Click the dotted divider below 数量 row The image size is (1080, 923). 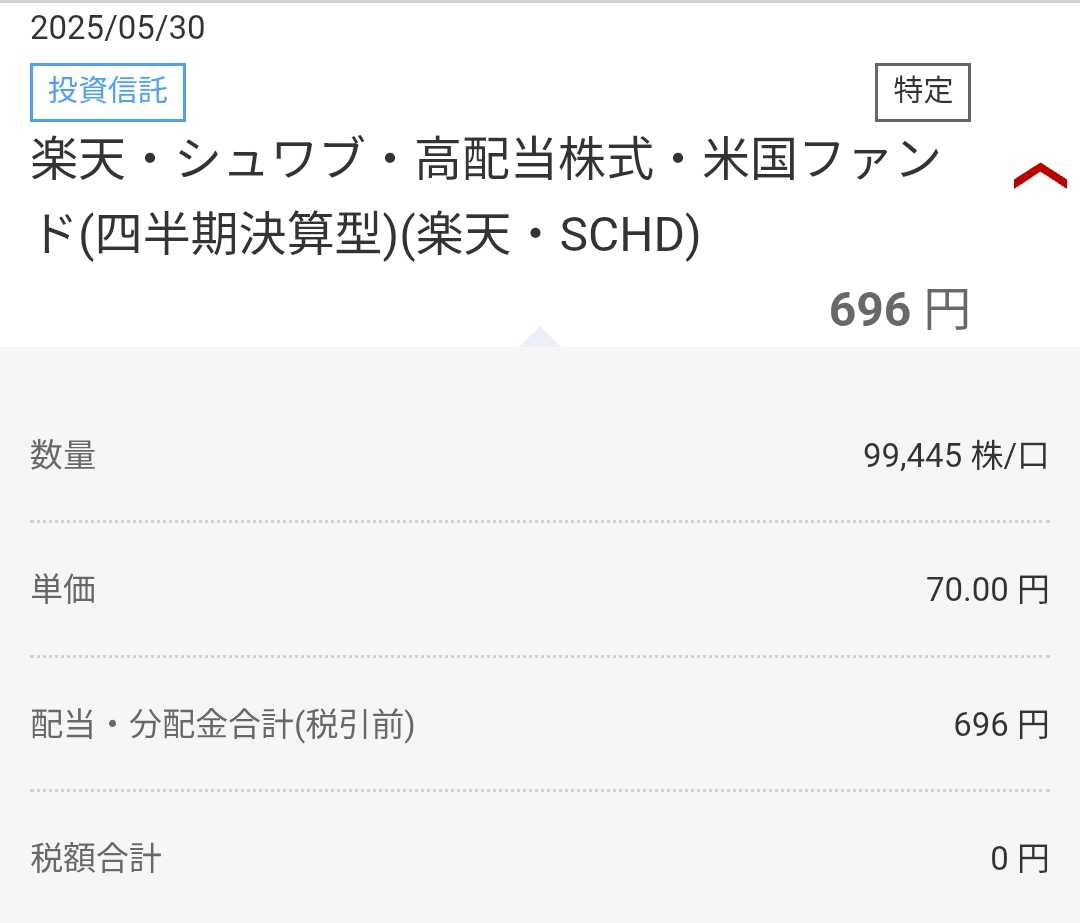(x=540, y=522)
